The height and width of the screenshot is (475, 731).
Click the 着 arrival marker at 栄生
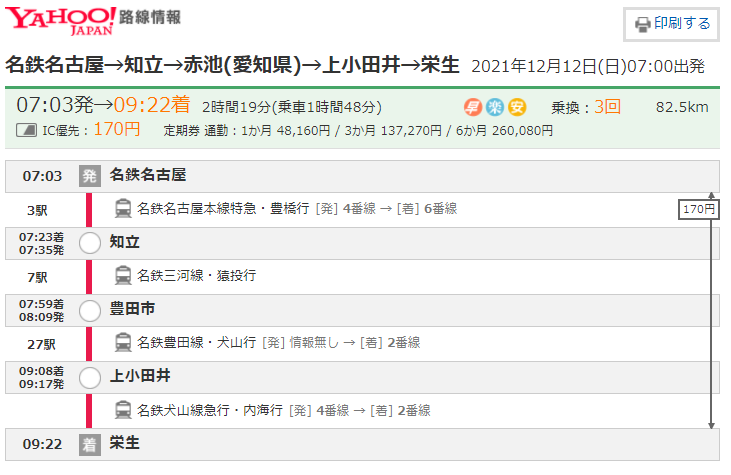90,445
